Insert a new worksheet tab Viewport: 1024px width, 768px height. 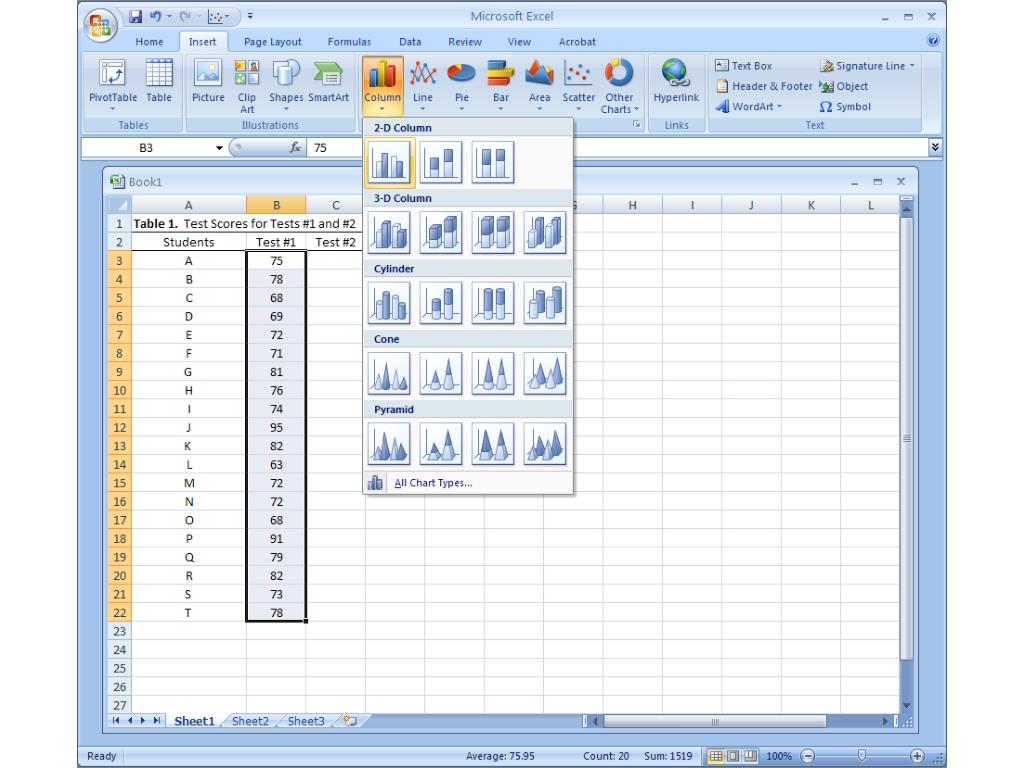351,721
